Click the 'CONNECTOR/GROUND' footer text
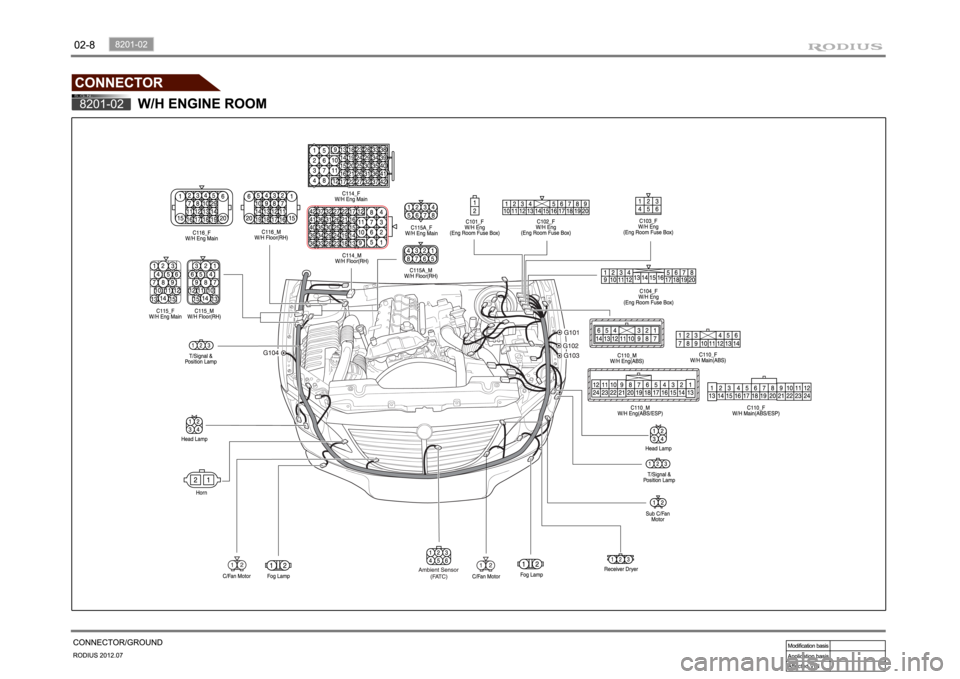 118,642
